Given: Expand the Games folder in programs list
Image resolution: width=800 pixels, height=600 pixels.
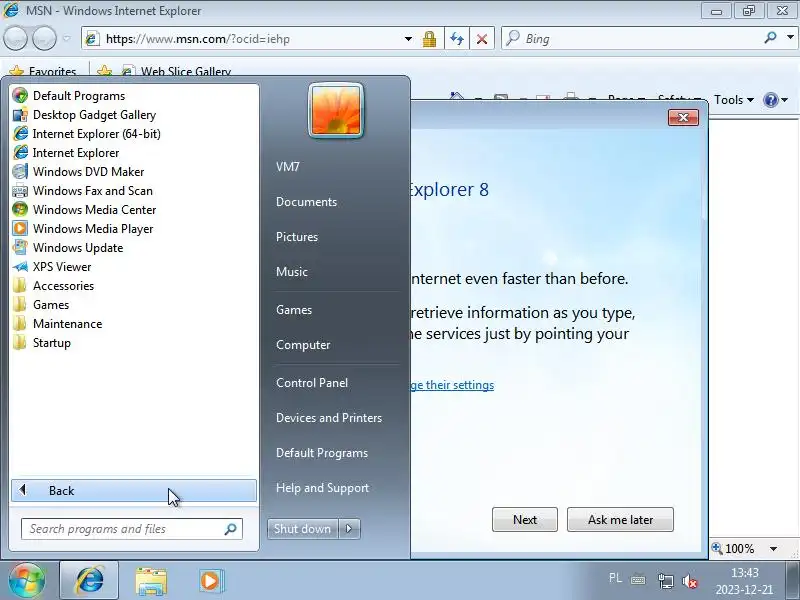Looking at the screenshot, I should [40, 305].
